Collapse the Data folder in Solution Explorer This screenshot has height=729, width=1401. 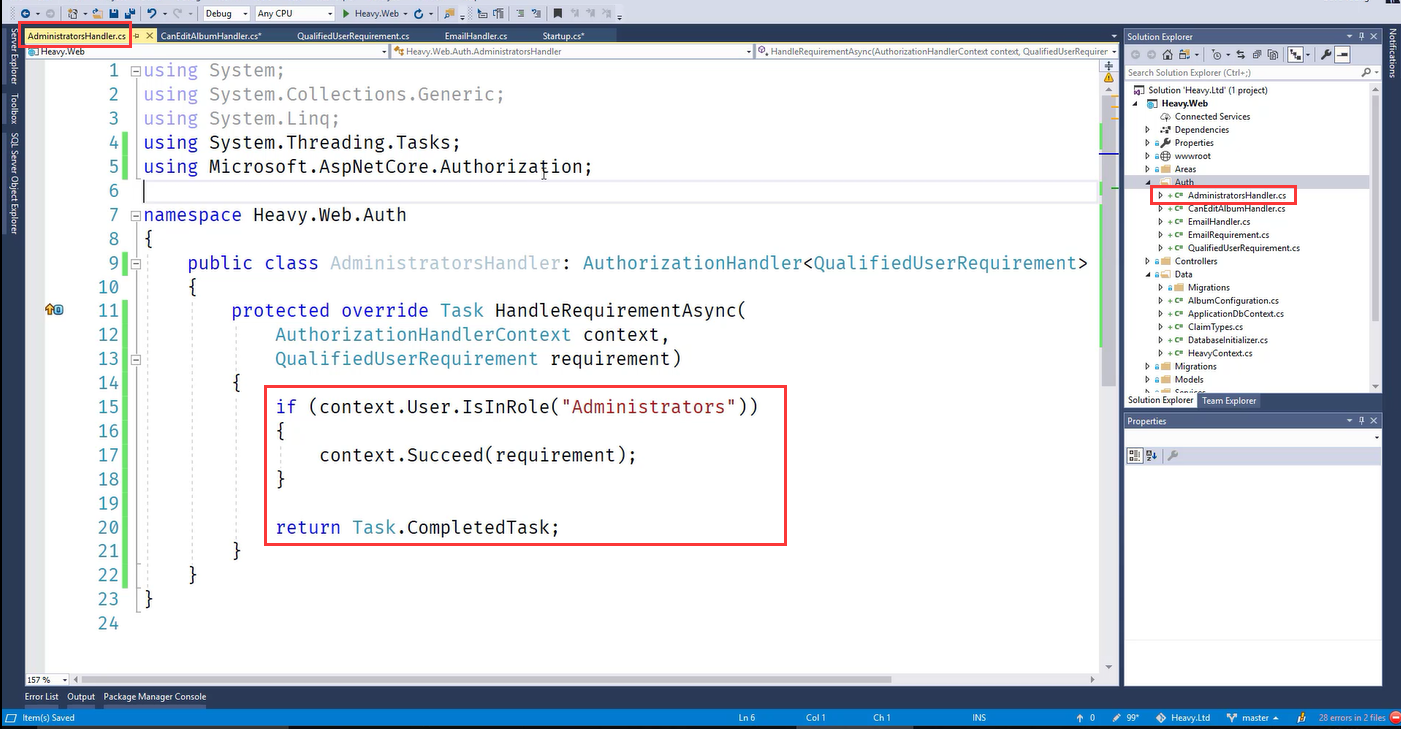1148,274
